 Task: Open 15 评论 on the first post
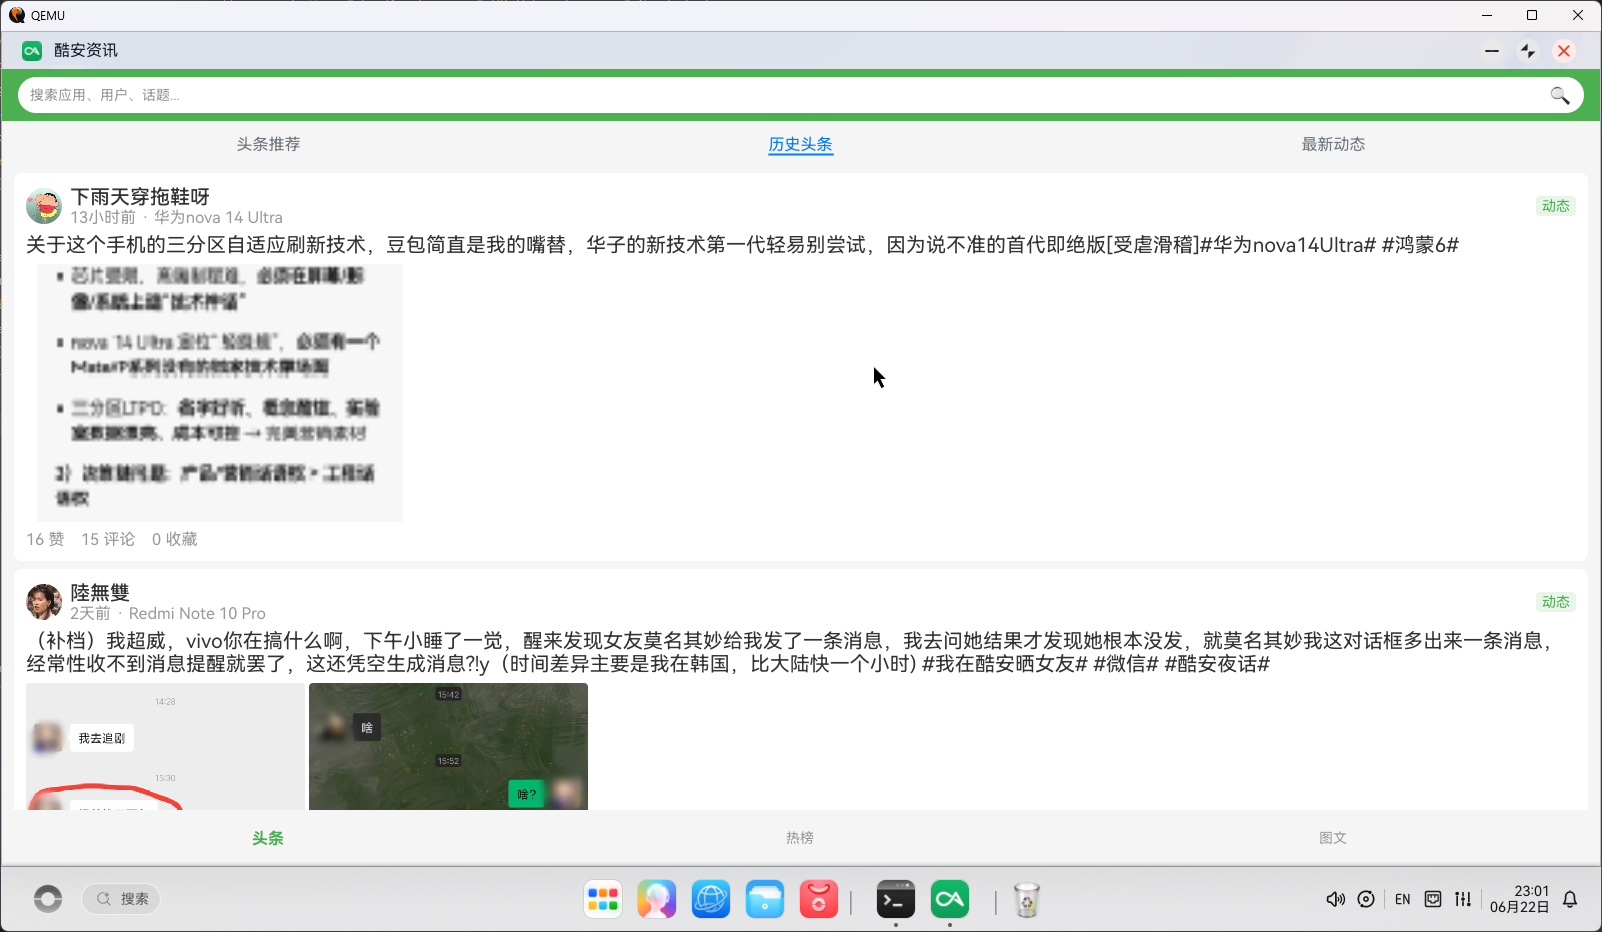[x=108, y=539]
